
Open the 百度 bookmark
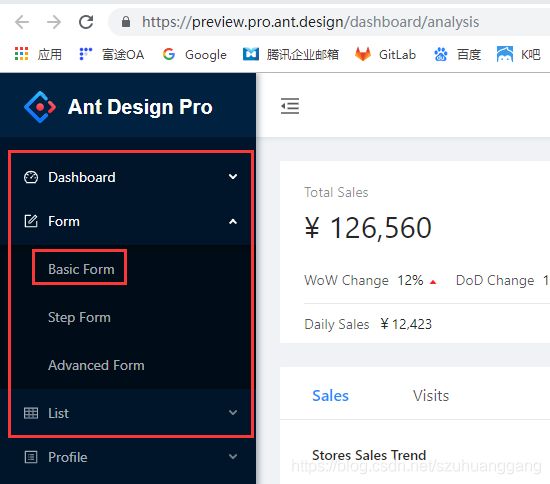(x=457, y=54)
